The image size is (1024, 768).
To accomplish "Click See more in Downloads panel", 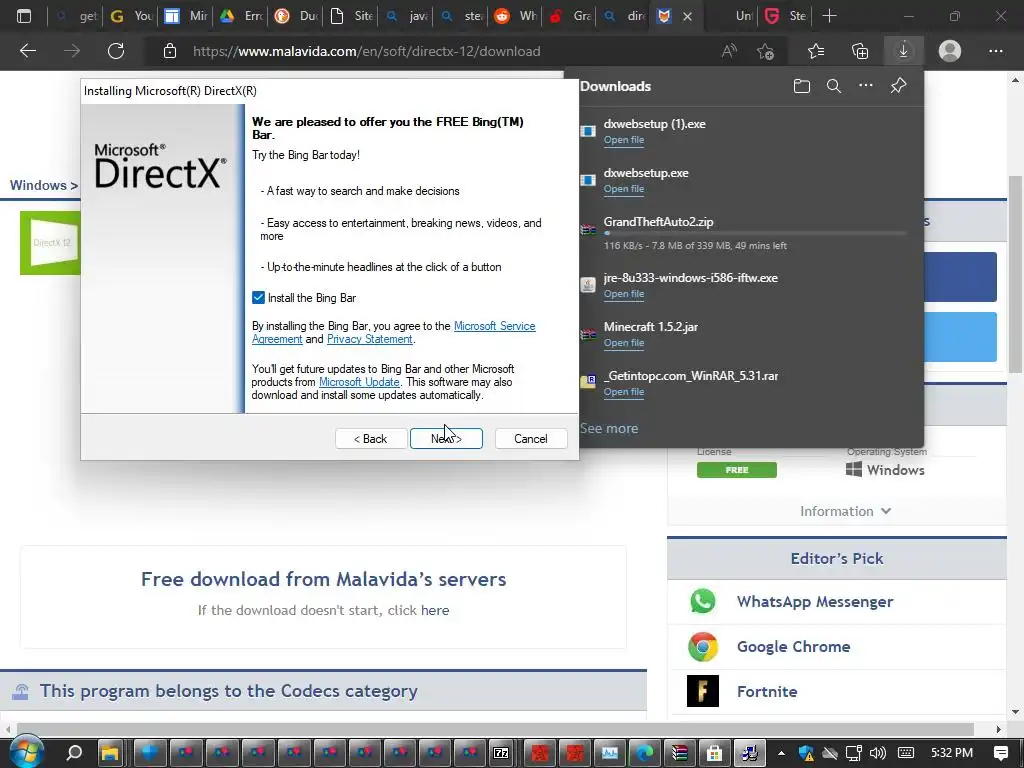I will tap(609, 428).
